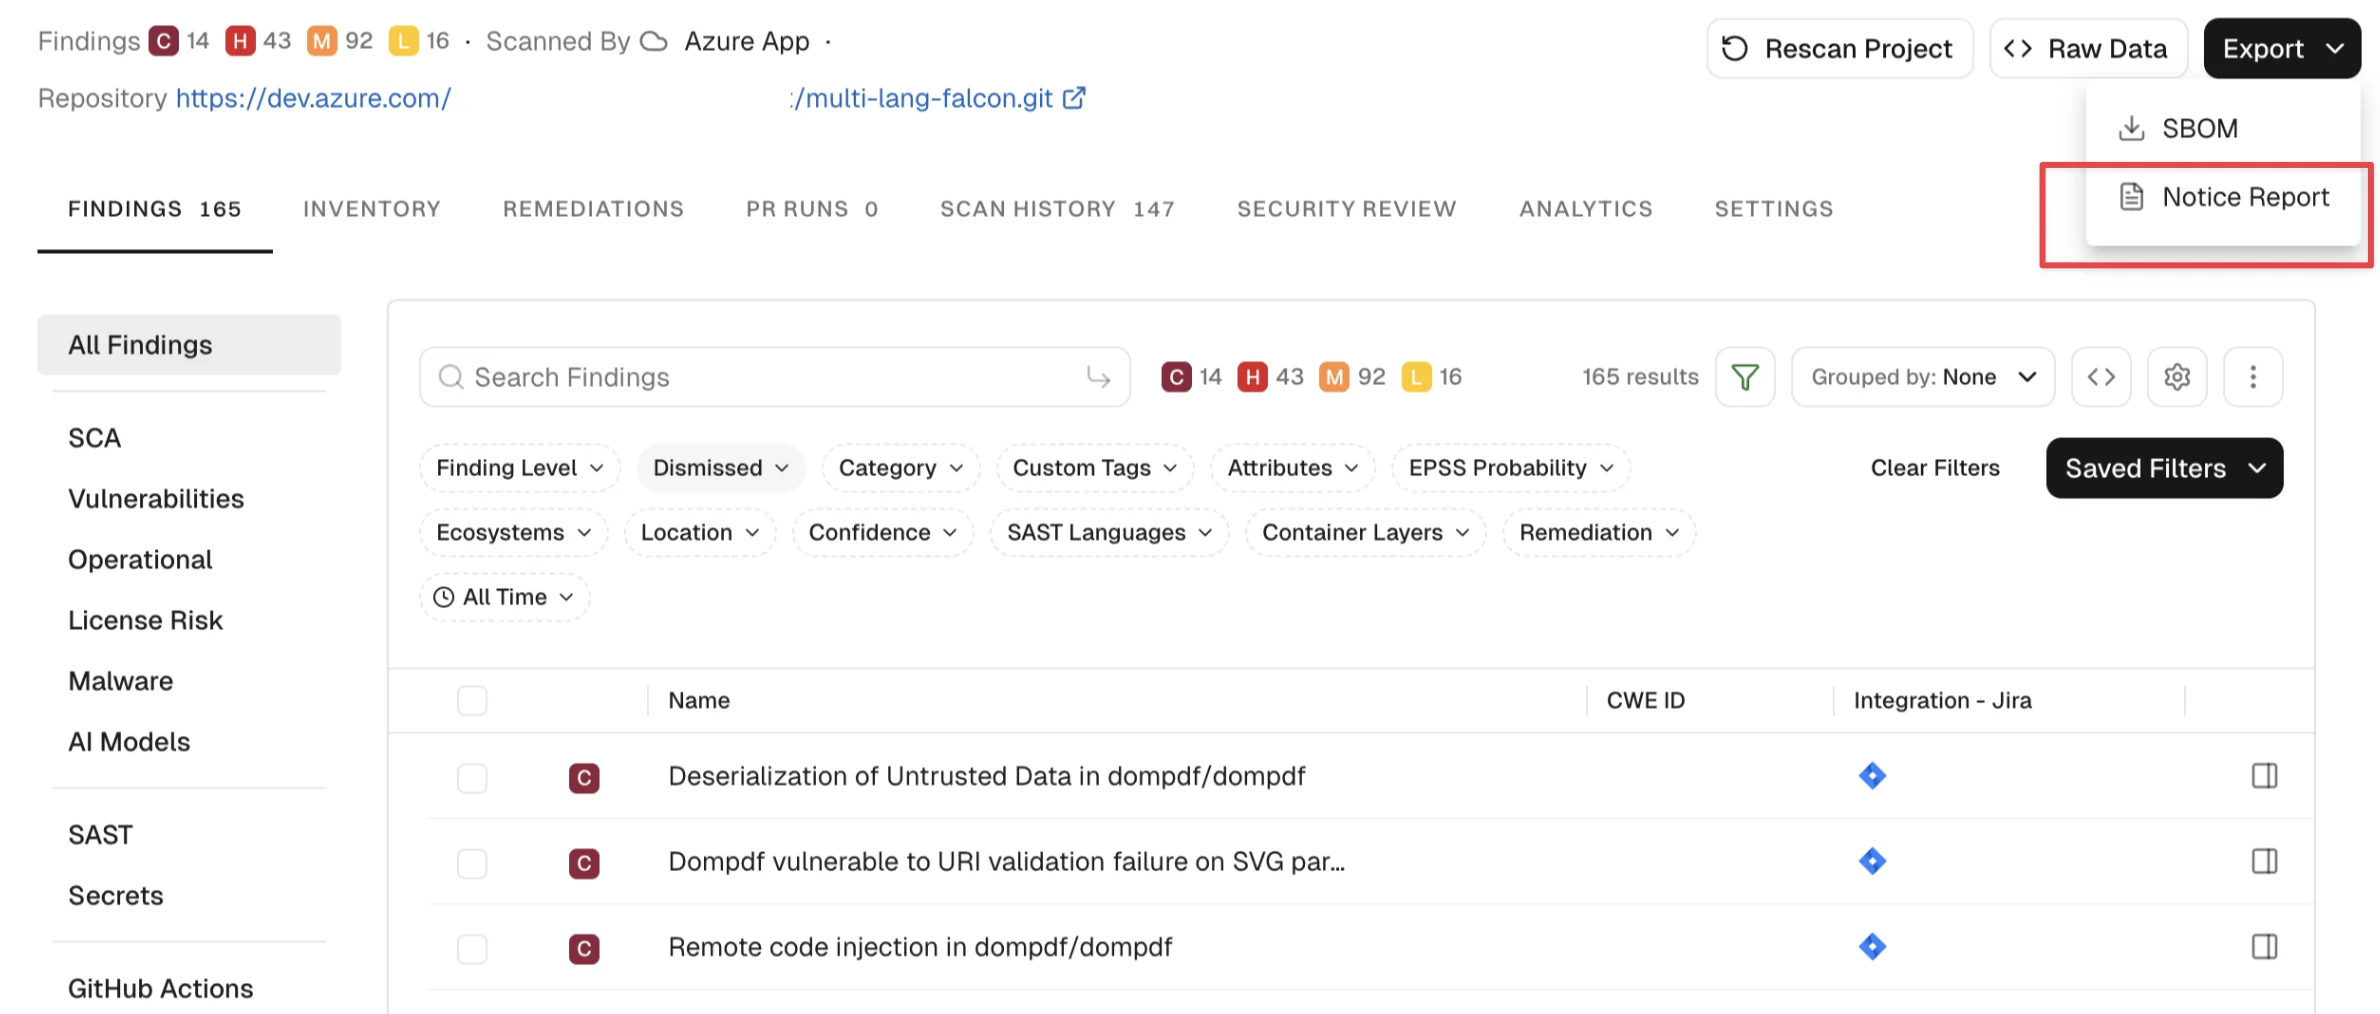
Task: Click the Critical badge on Deserialization row
Action: 584,778
